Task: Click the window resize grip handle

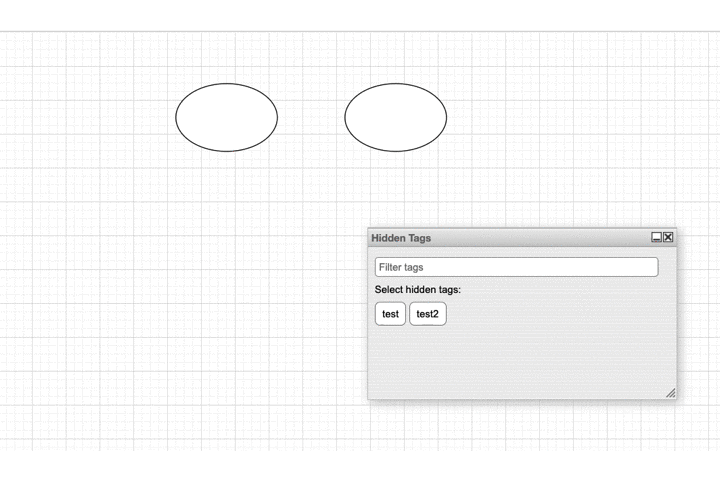Action: [x=670, y=393]
